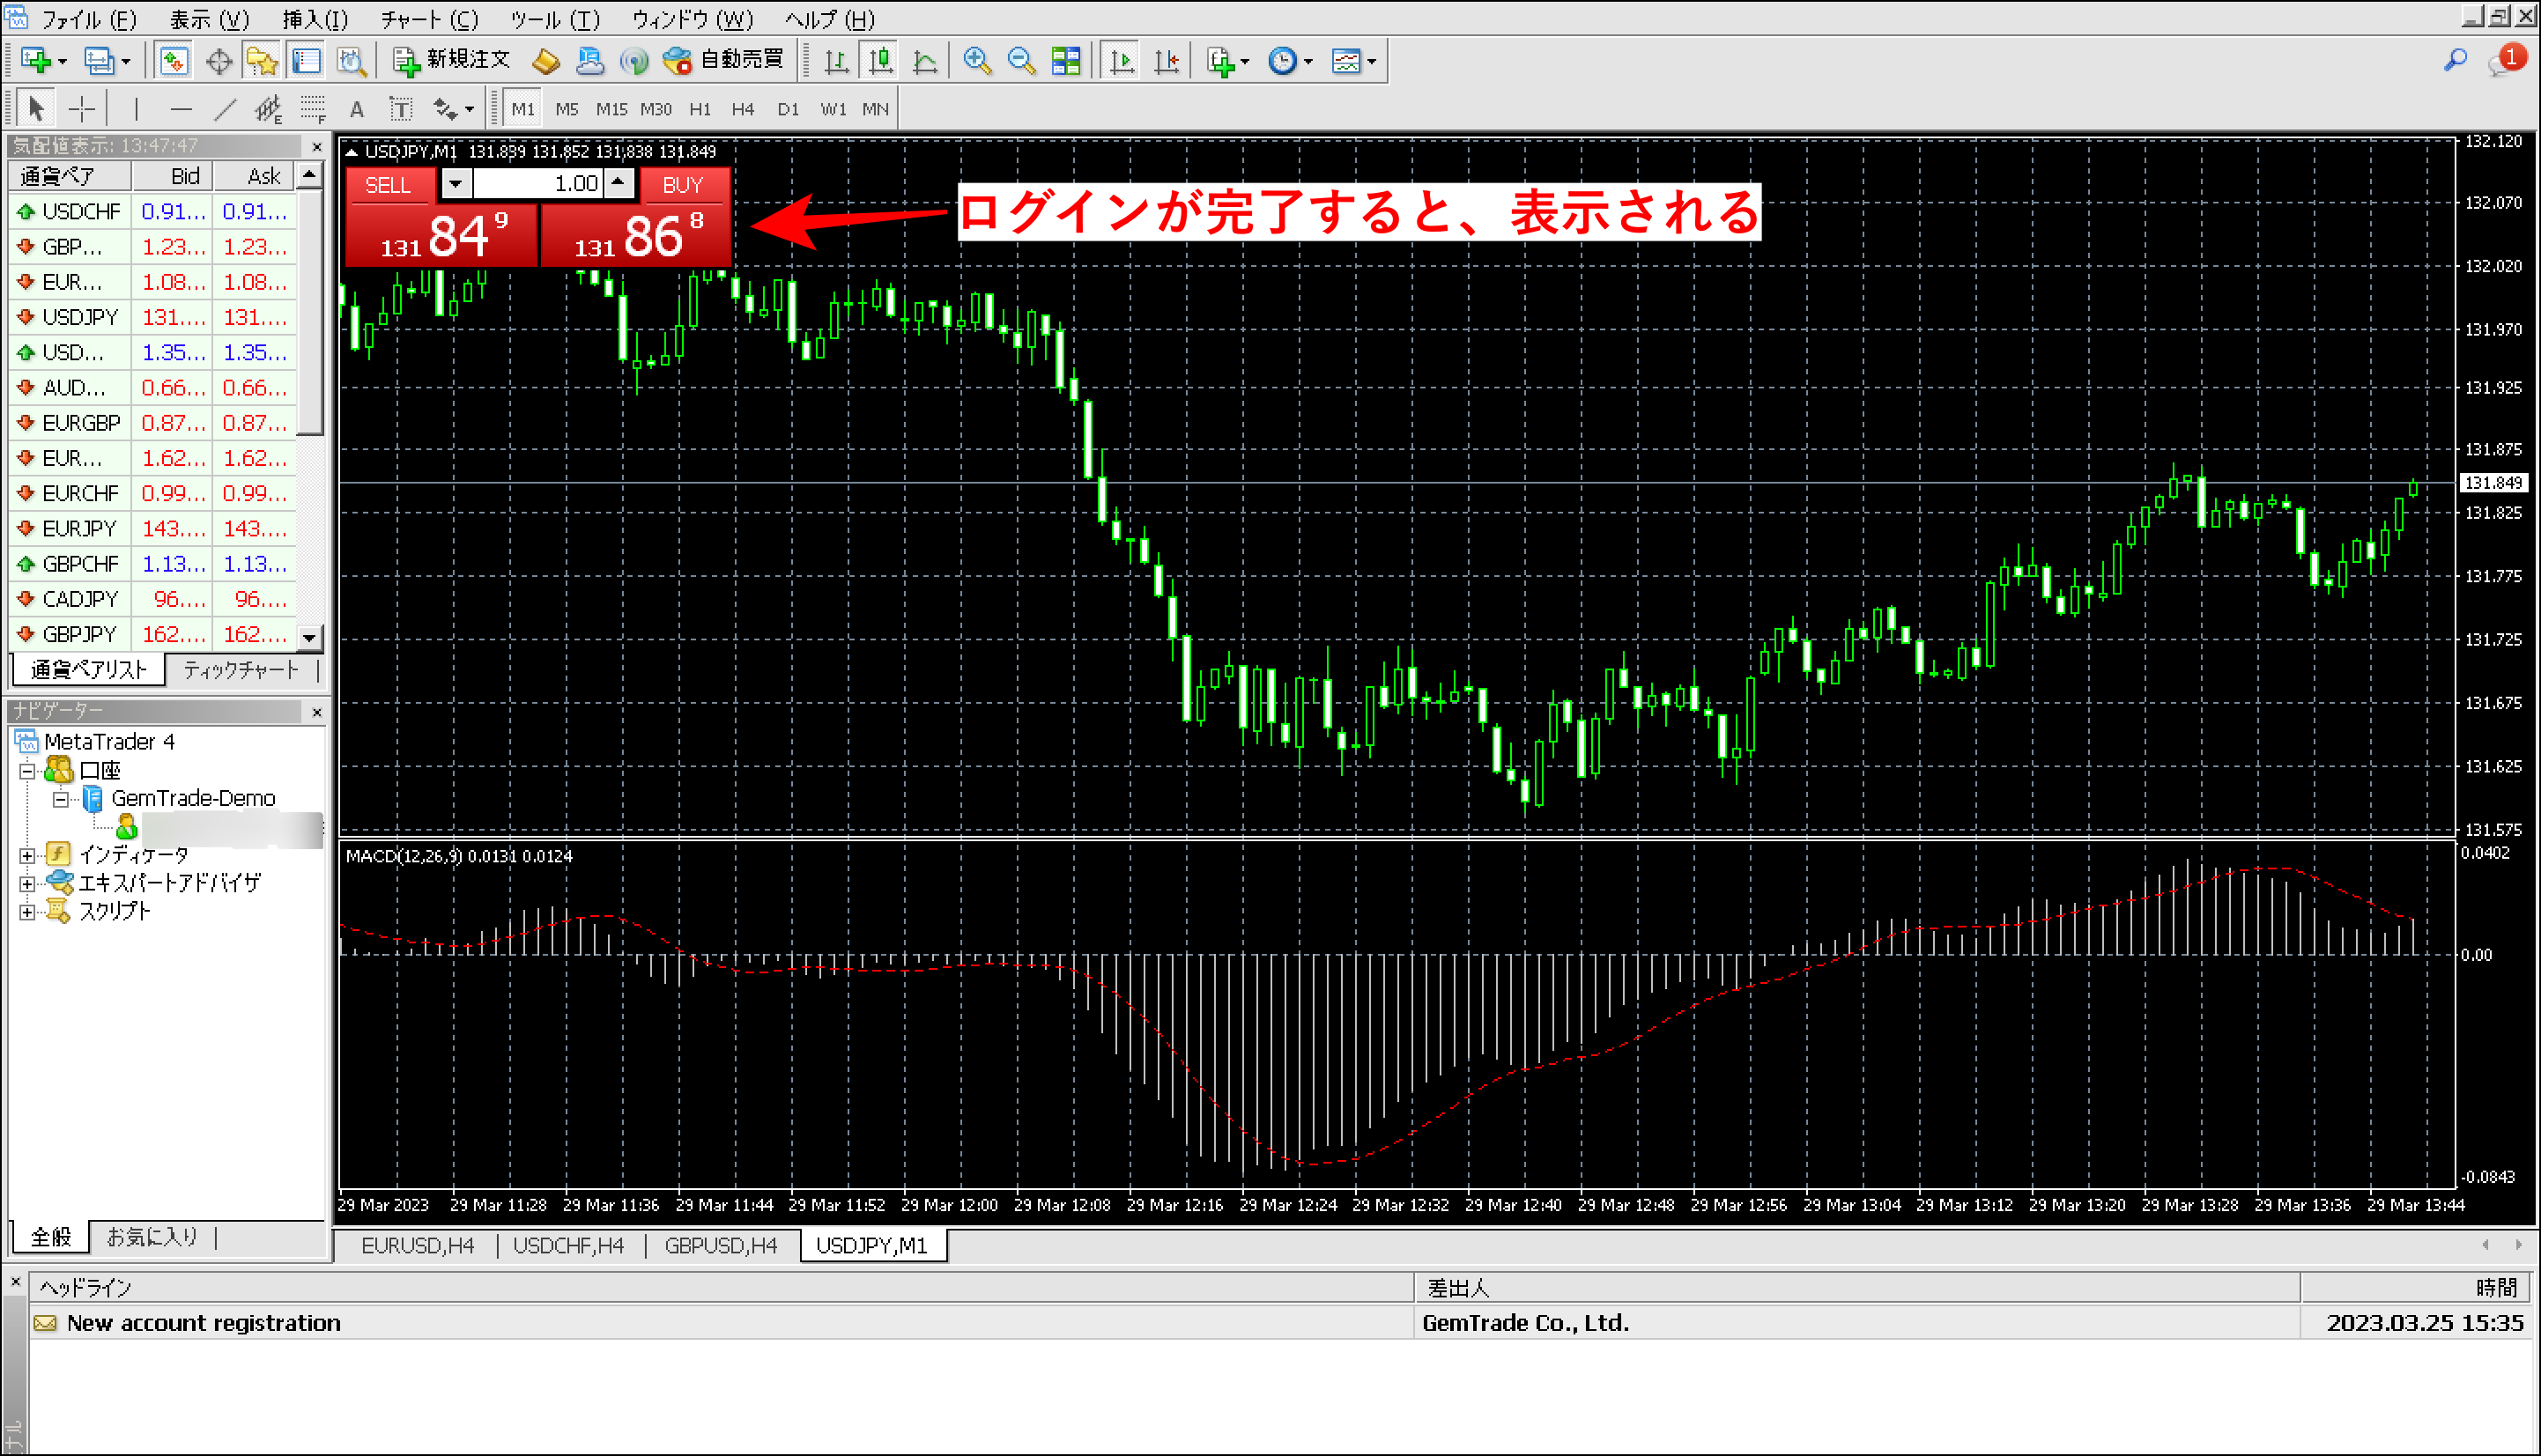
Task: Open the arrows objects dropdown
Action: tap(453, 108)
